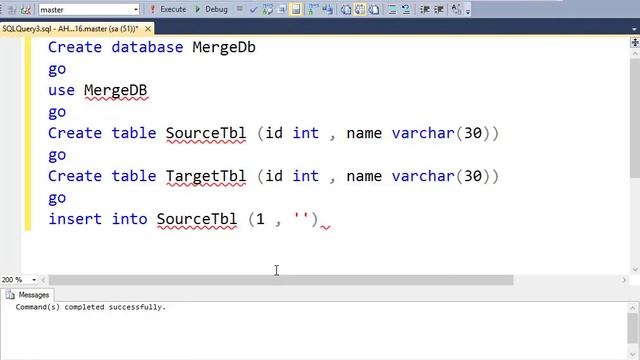Open the Query Options icon
This screenshot has height=360, width=640.
pos(282,9)
